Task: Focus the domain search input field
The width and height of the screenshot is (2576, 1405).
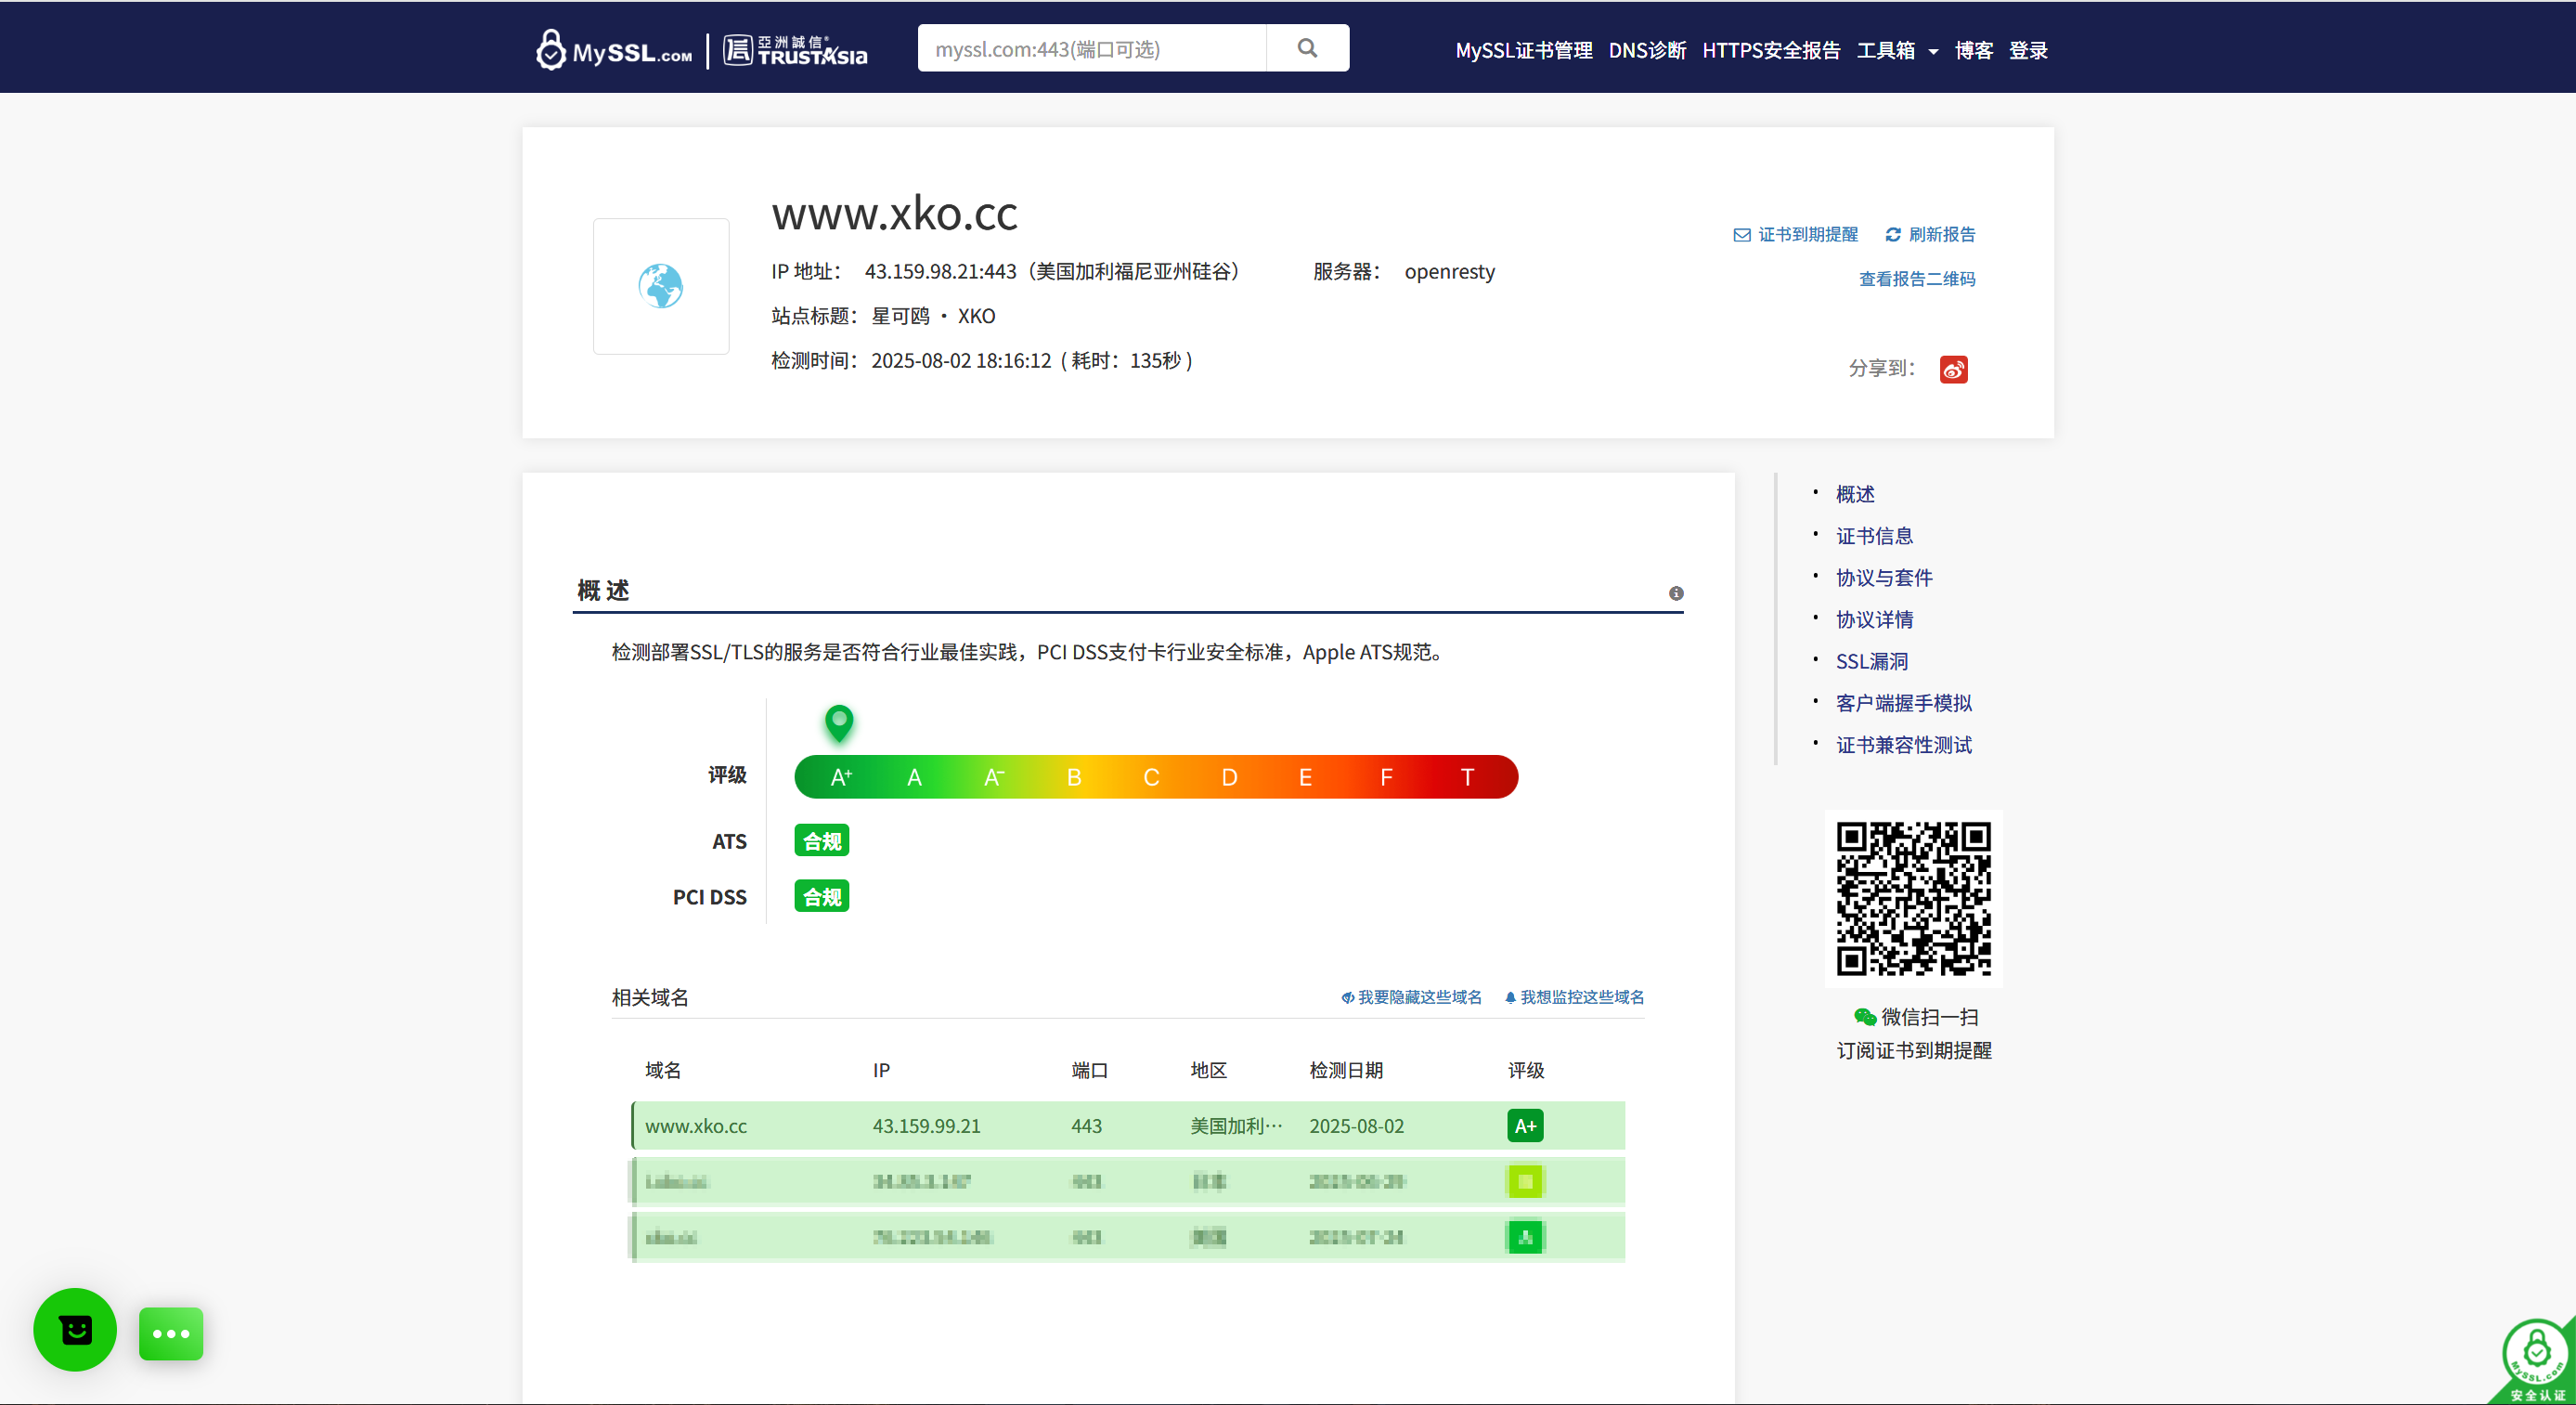Action: (x=1092, y=48)
